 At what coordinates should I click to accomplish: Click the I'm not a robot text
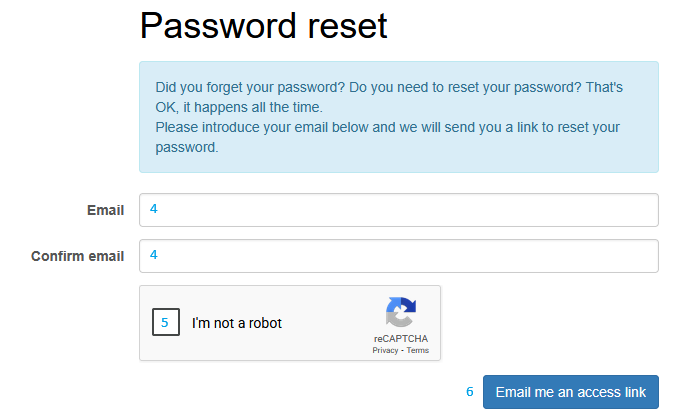coord(237,323)
